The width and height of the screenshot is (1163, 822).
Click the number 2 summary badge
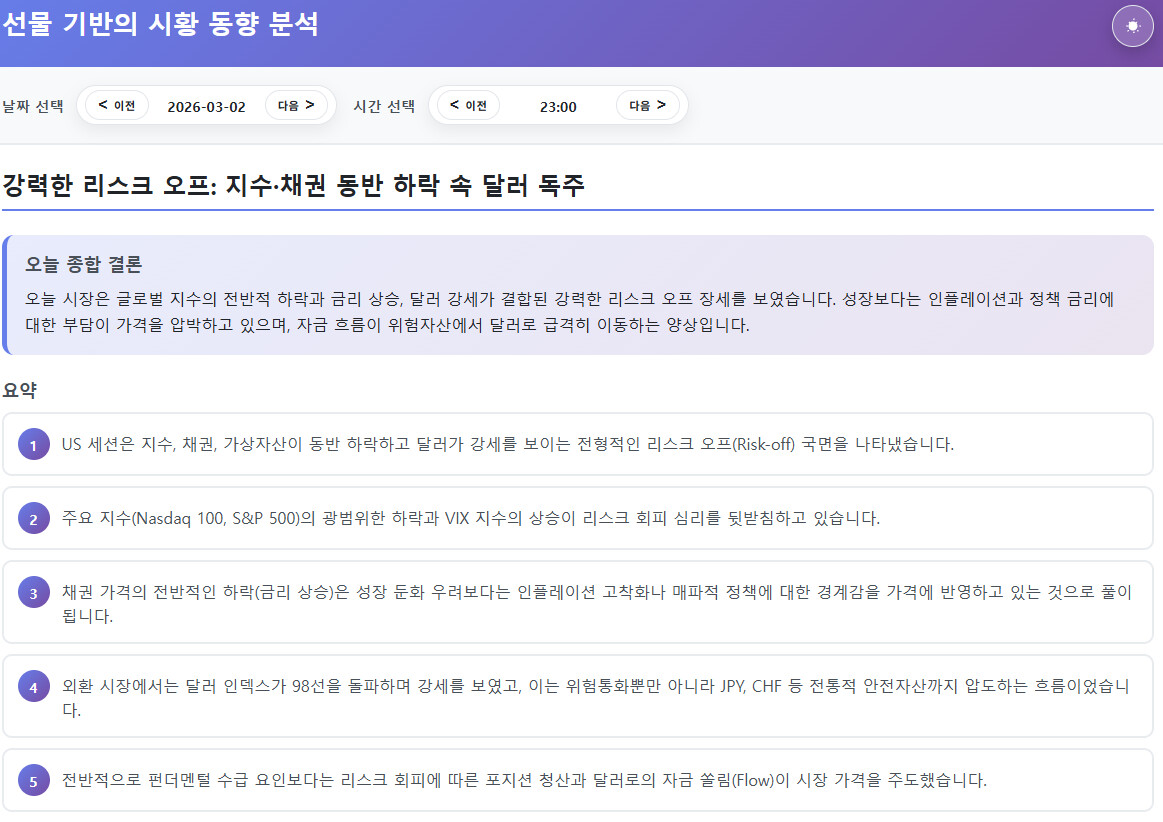tap(33, 519)
